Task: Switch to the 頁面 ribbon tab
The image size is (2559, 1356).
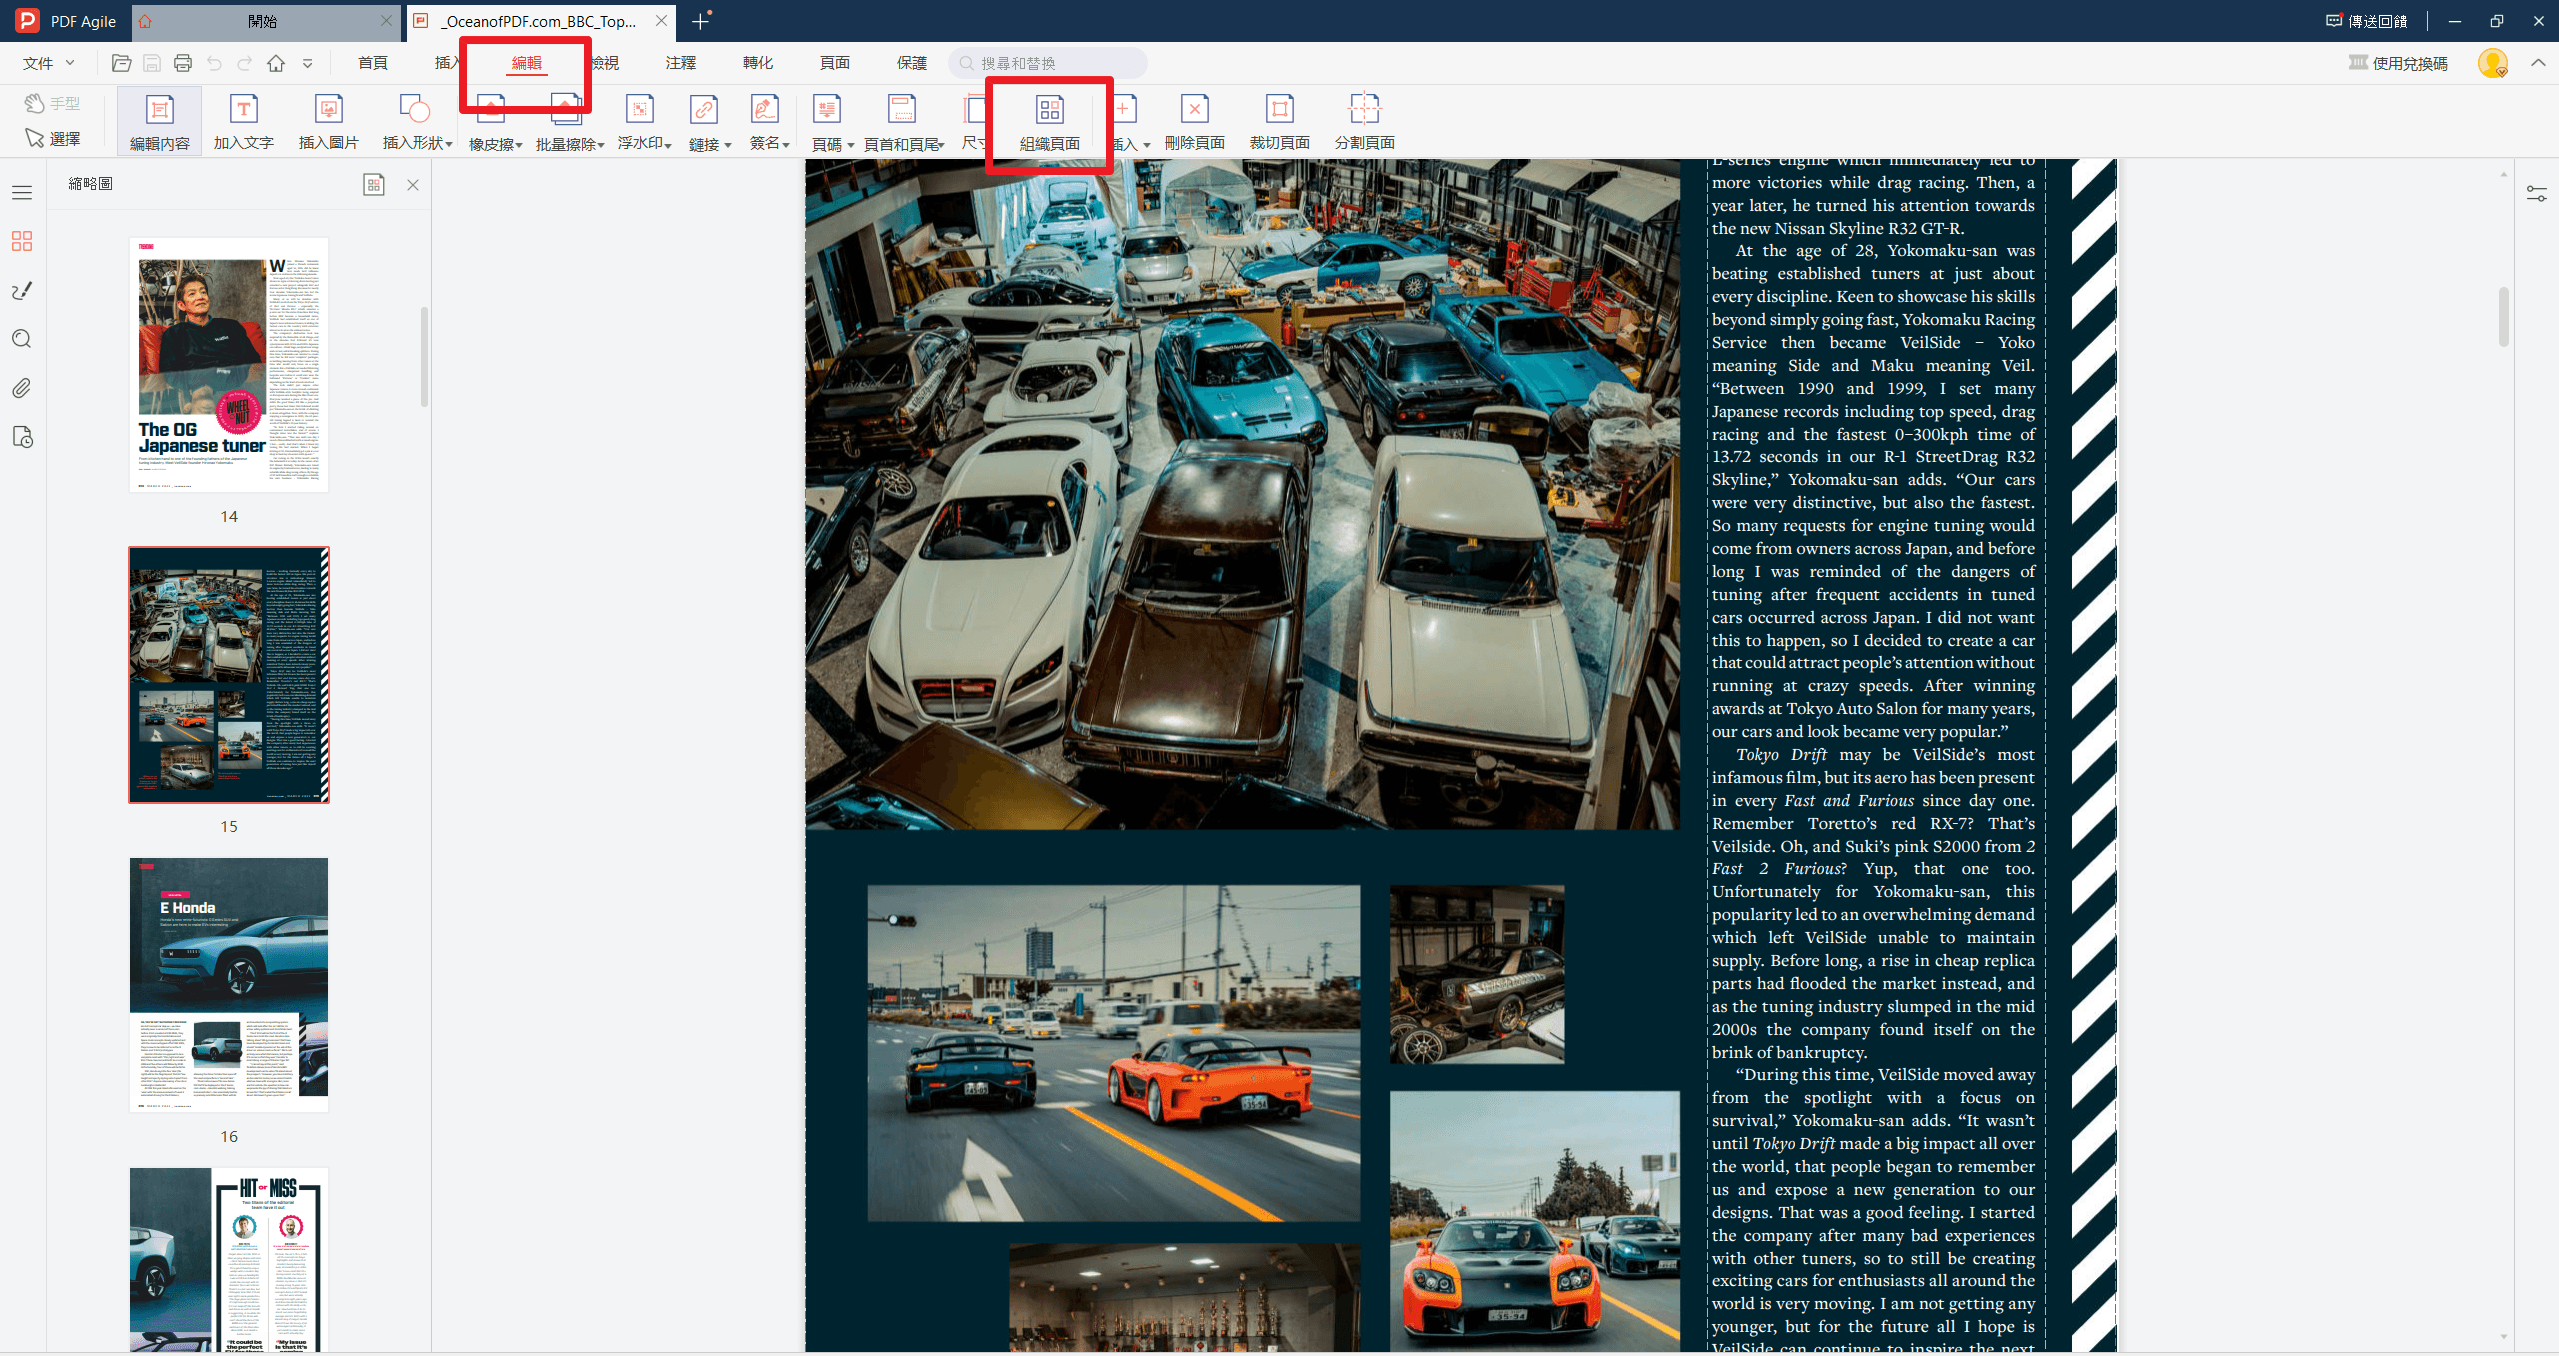Action: click(x=835, y=63)
